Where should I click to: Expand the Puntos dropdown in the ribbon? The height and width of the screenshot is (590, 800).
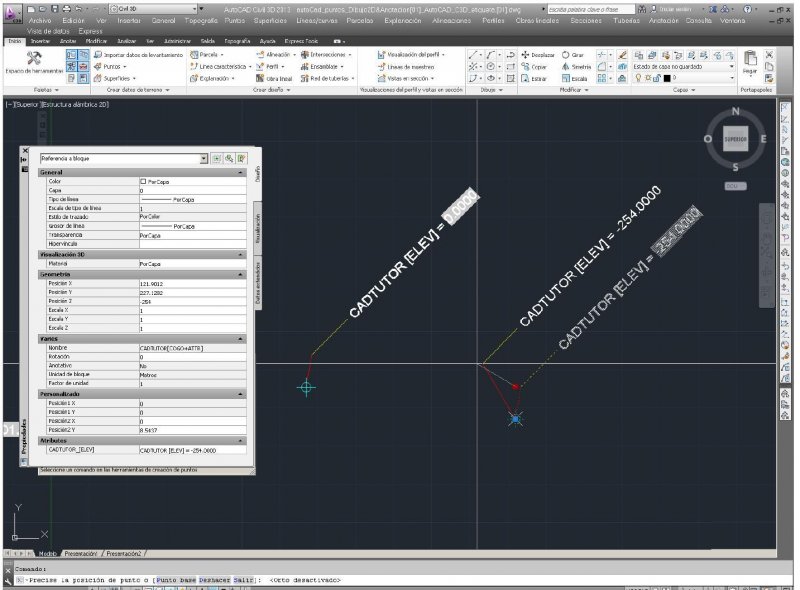(x=110, y=67)
